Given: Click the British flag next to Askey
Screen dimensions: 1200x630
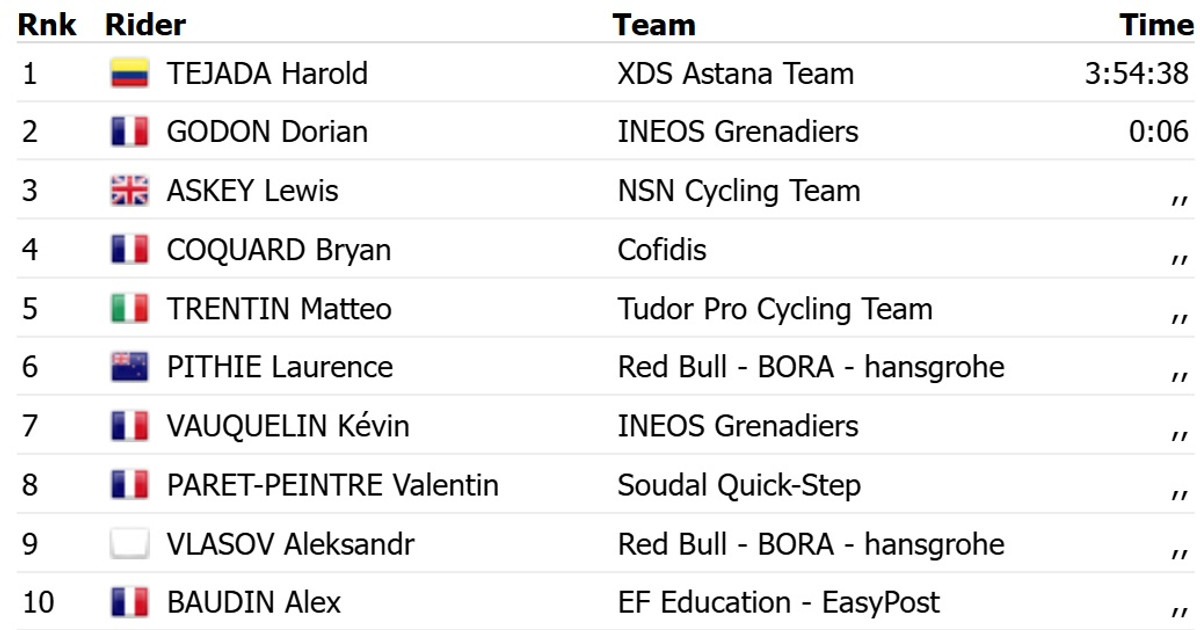Looking at the screenshot, I should (129, 191).
